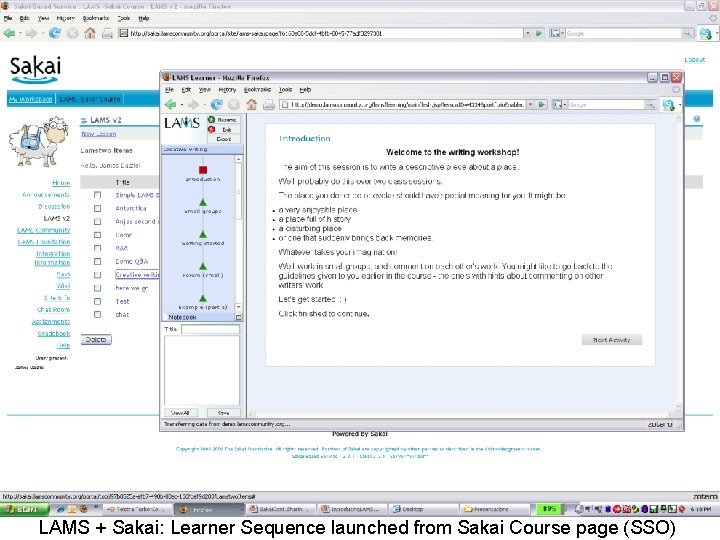The width and height of the screenshot is (720, 540).
Task: Check the Antarctica lesson checkbox
Action: pos(97,208)
